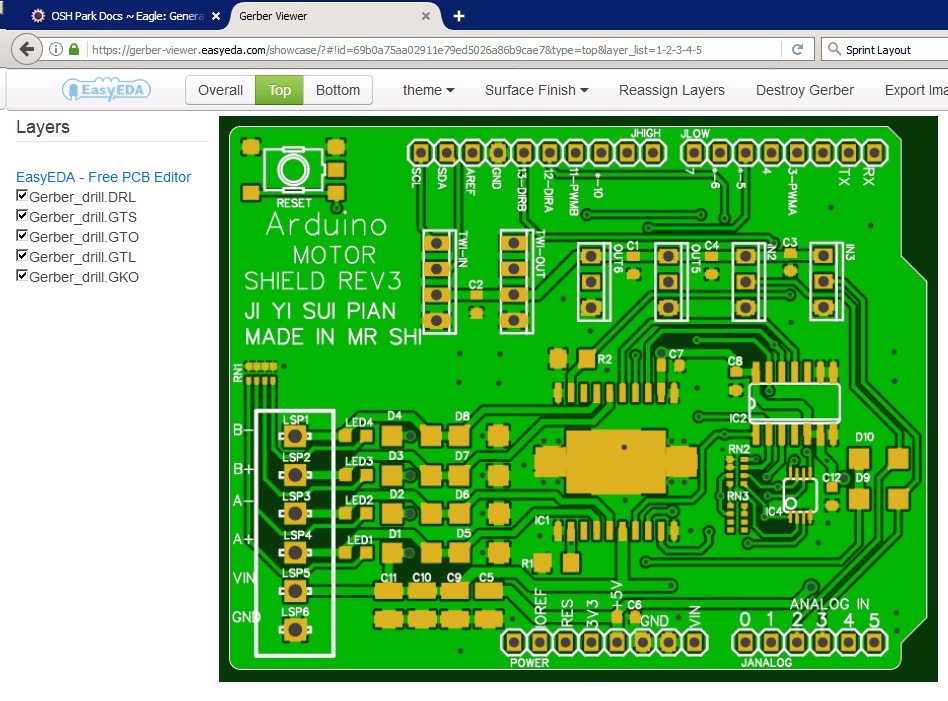Open a new browser tab with plus icon
Viewport: 948px width, 701px height.
(459, 16)
